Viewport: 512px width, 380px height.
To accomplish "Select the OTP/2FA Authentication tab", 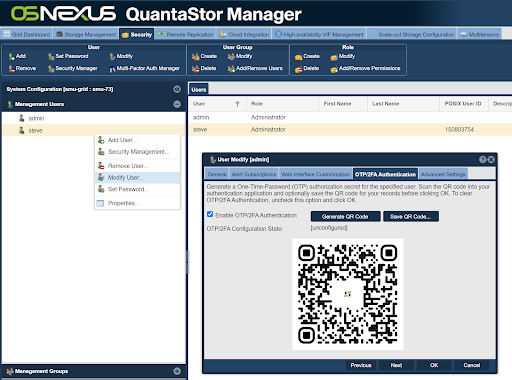I will (385, 174).
